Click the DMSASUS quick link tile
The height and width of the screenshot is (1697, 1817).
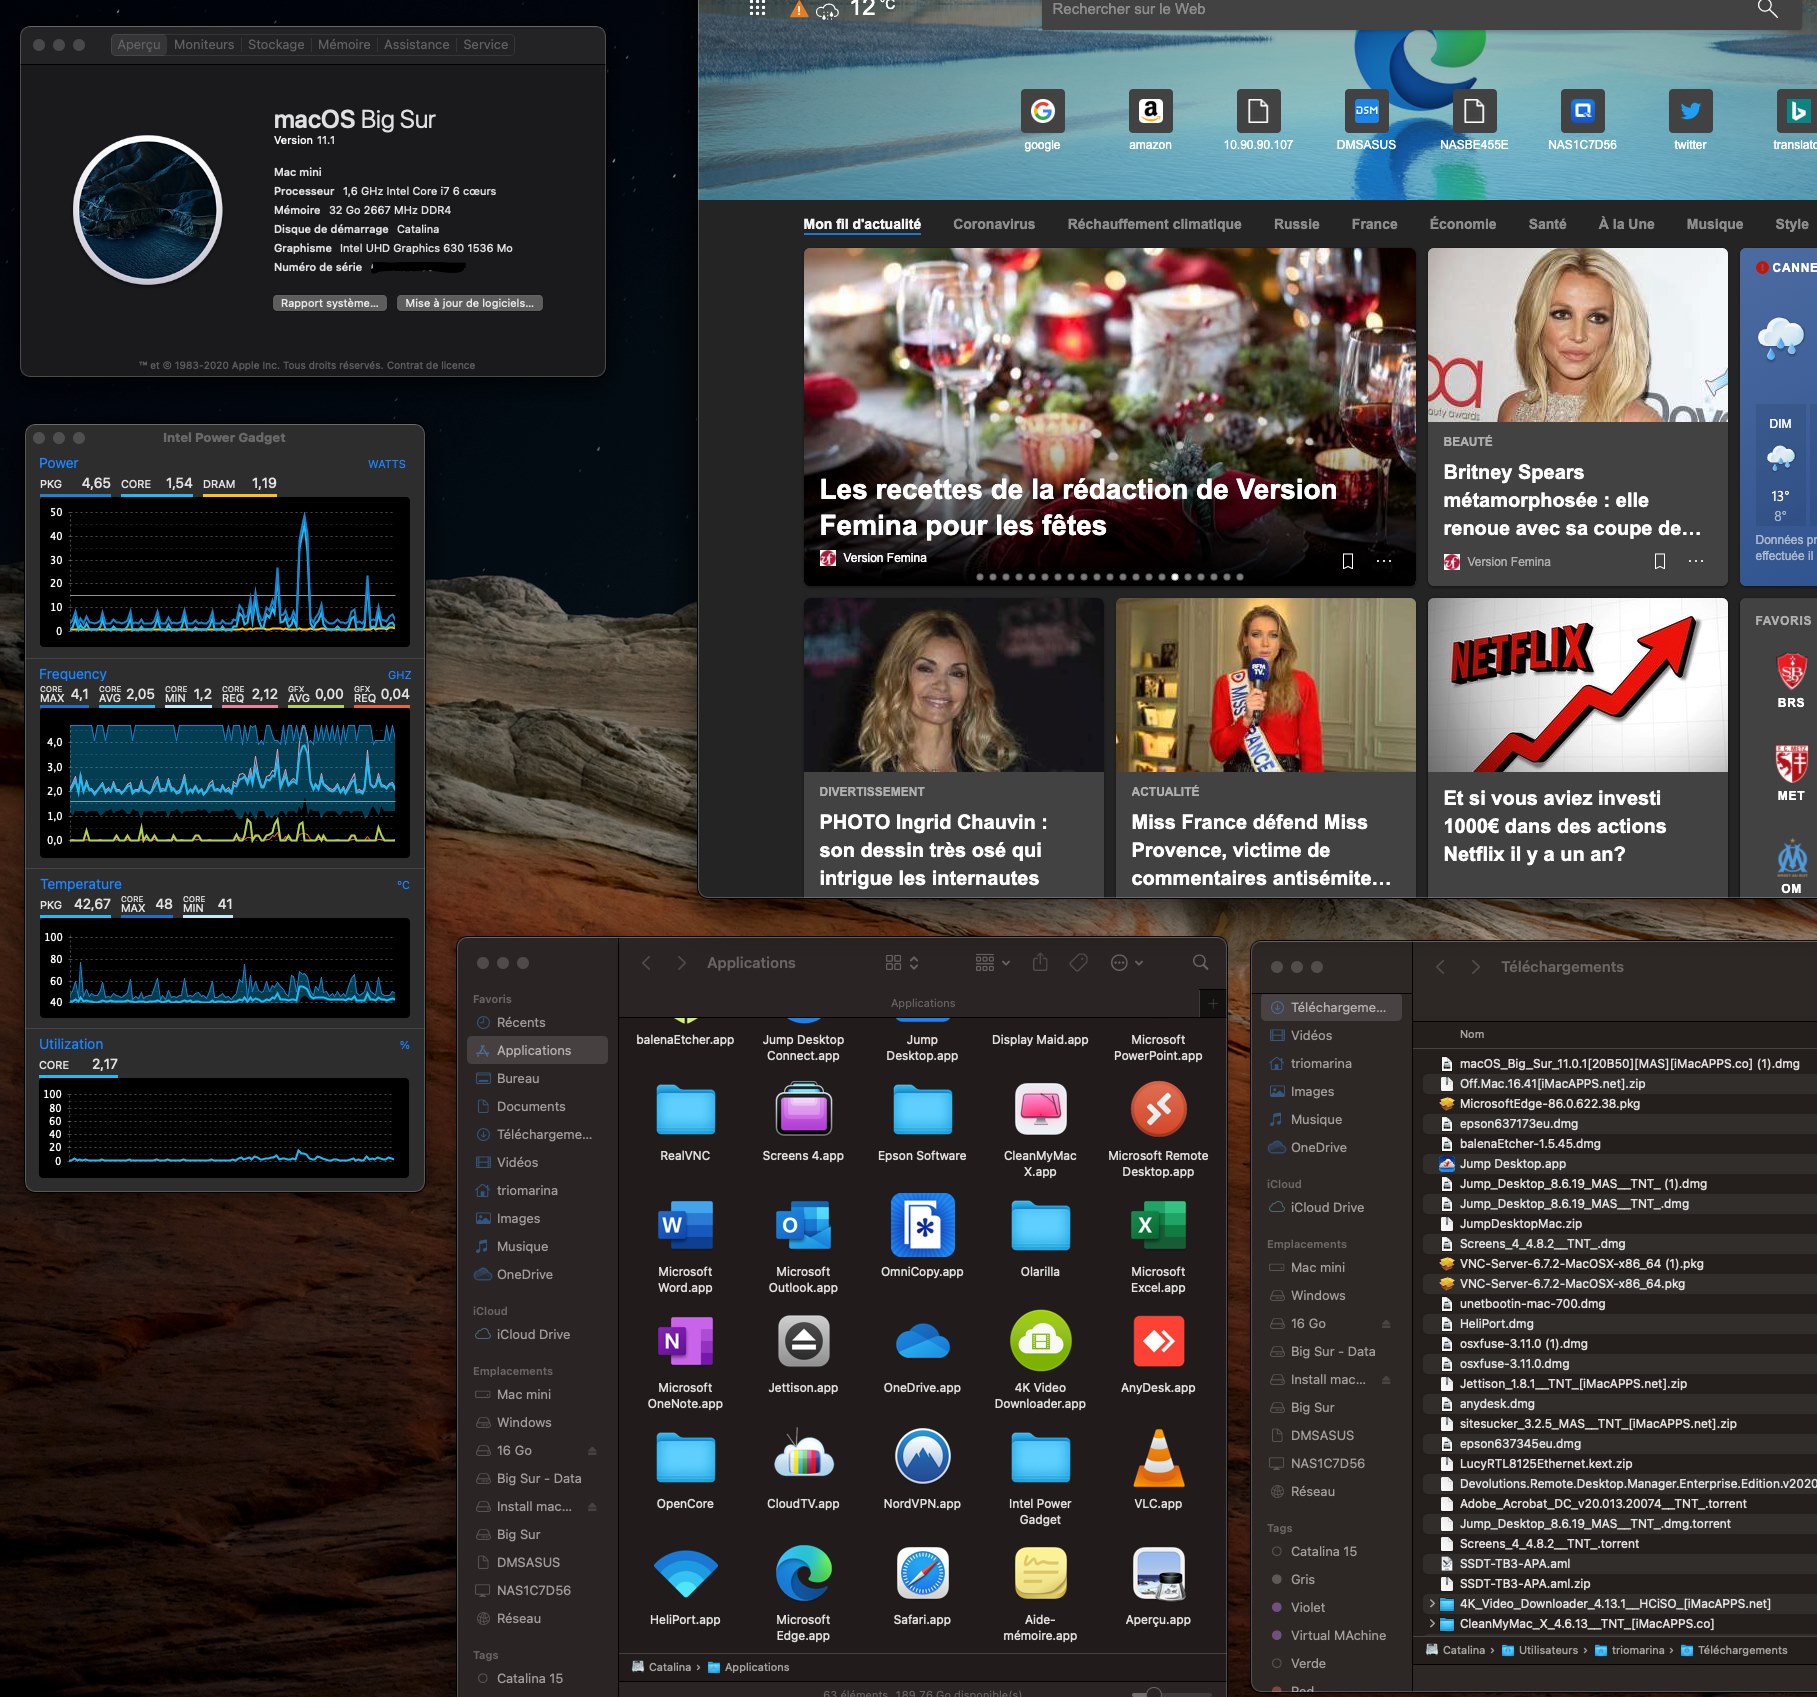(1366, 111)
